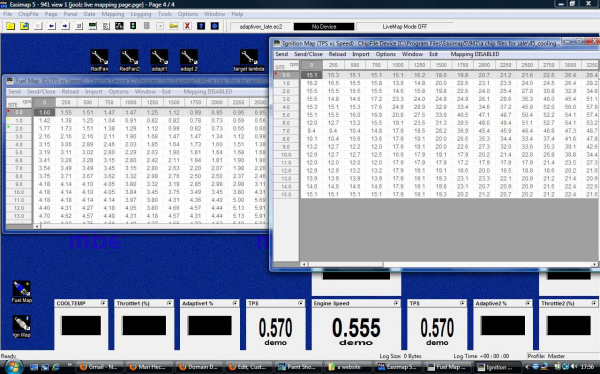600x374 pixels.
Task: Click the yellow folder open toolbar icon
Action: [10, 26]
